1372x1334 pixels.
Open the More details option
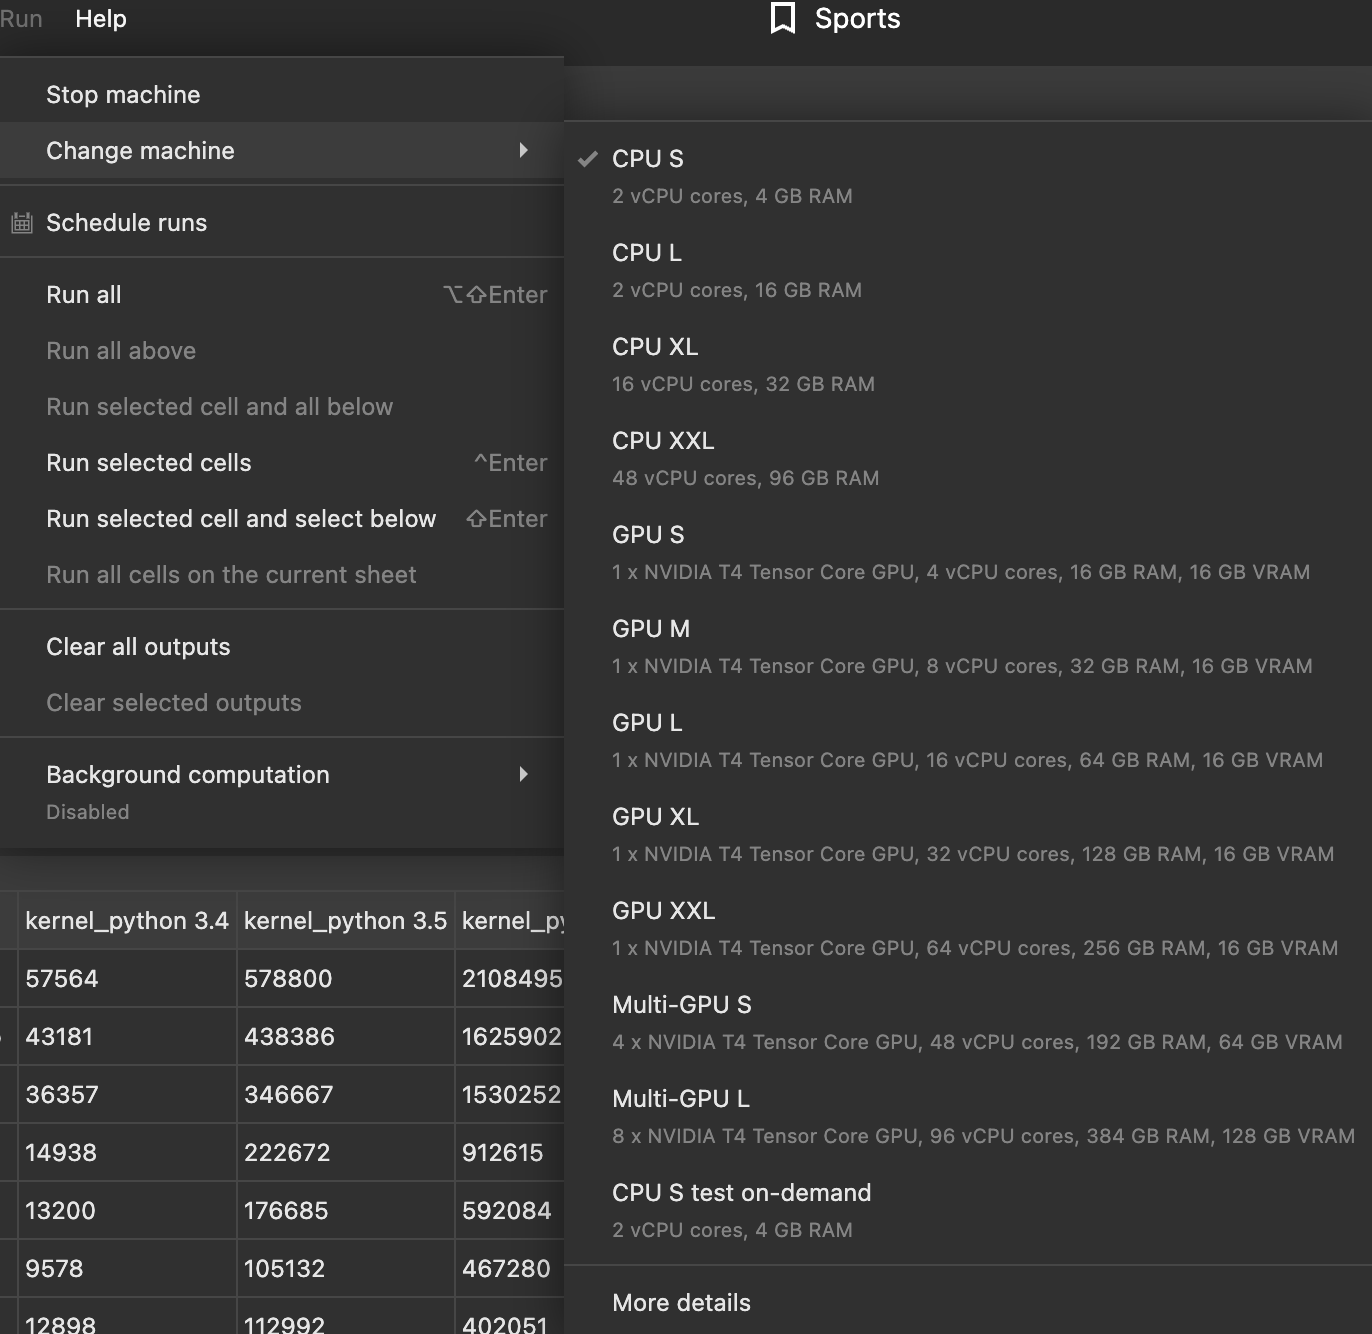[x=681, y=1302]
